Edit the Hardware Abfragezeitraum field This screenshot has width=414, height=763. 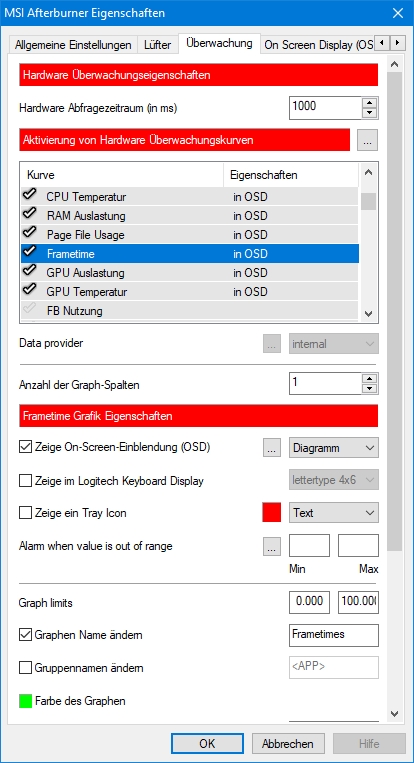(325, 108)
